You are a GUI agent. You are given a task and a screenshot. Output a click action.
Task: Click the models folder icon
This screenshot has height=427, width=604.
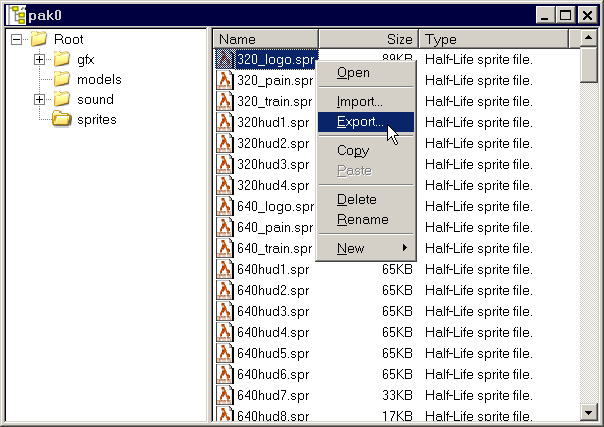tap(61, 80)
